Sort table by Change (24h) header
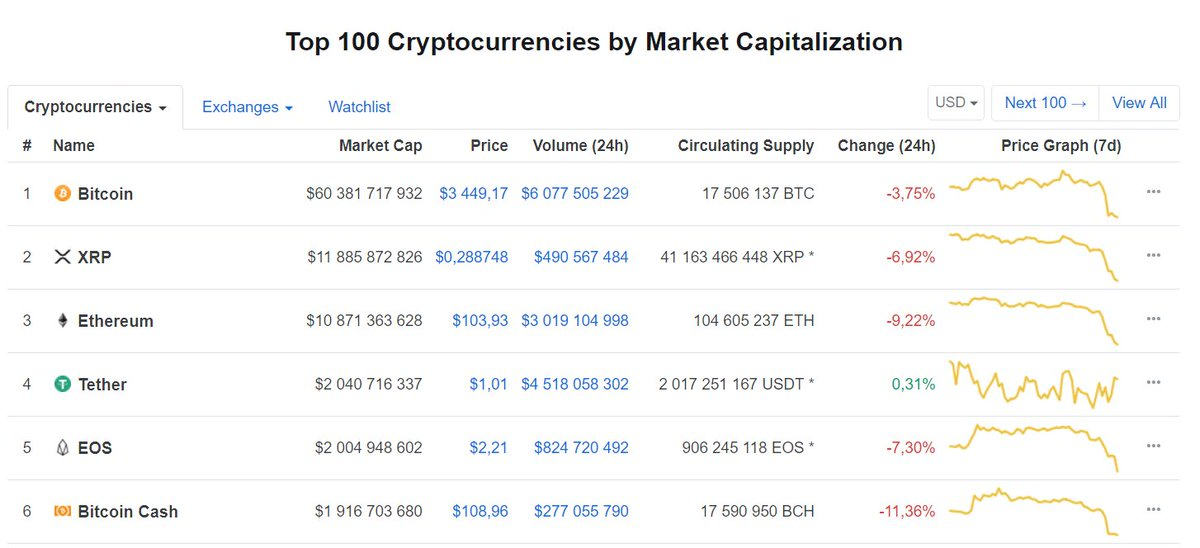The width and height of the screenshot is (1200, 548). pos(886,146)
